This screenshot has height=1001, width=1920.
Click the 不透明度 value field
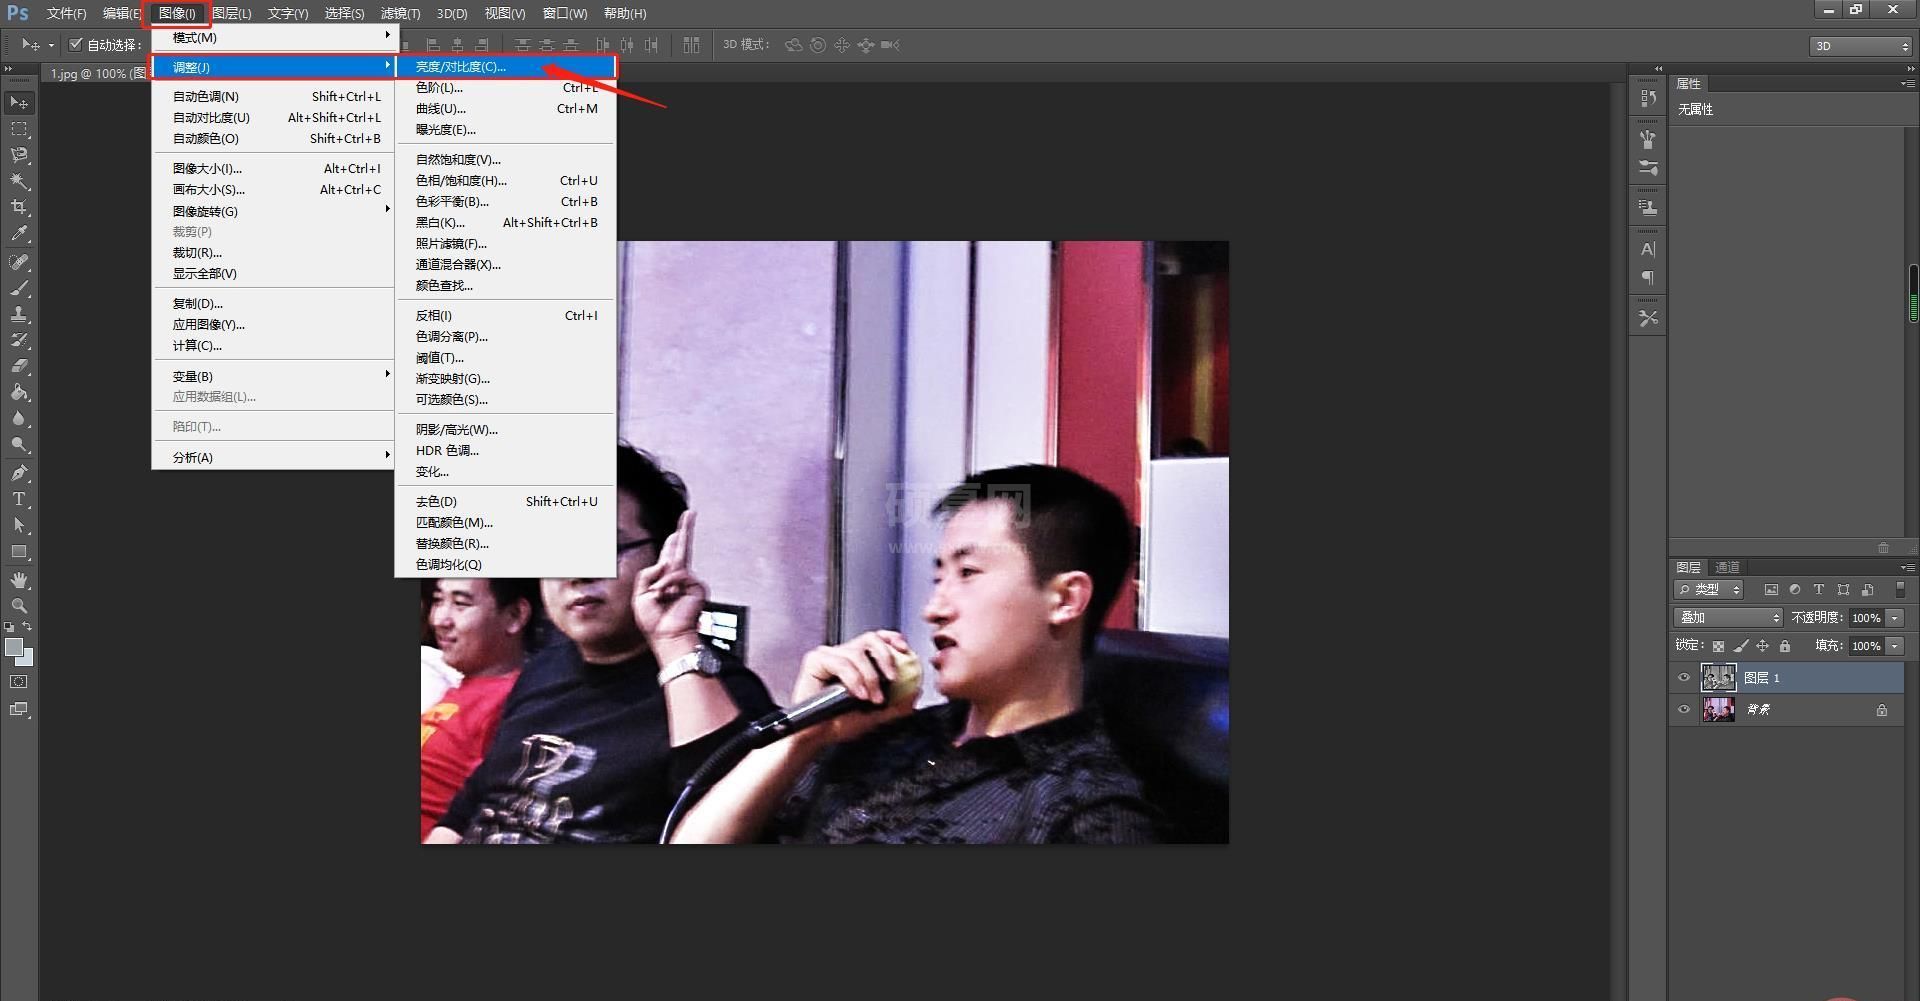pyautogui.click(x=1865, y=618)
